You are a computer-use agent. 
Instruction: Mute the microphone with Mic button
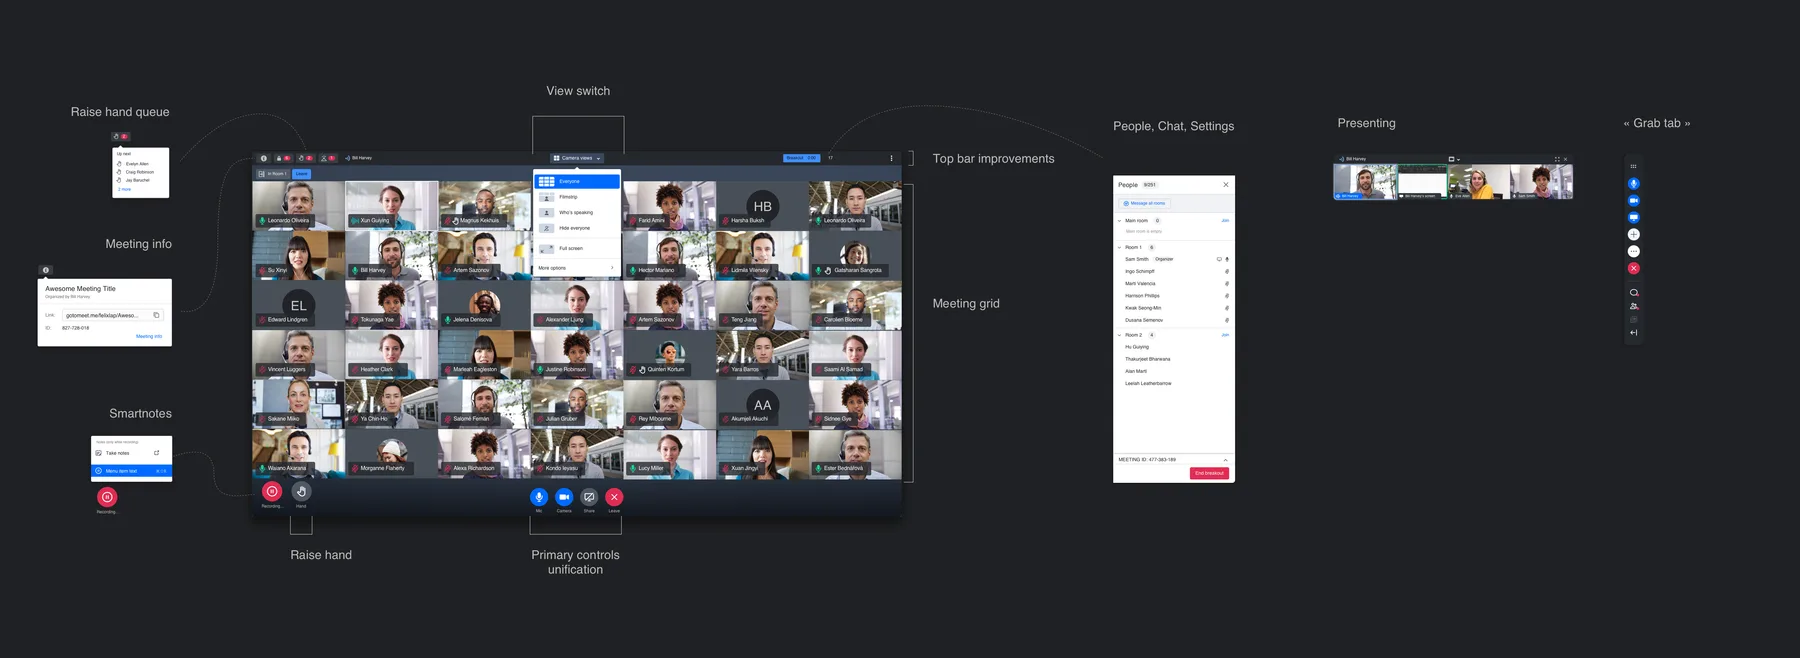point(539,497)
